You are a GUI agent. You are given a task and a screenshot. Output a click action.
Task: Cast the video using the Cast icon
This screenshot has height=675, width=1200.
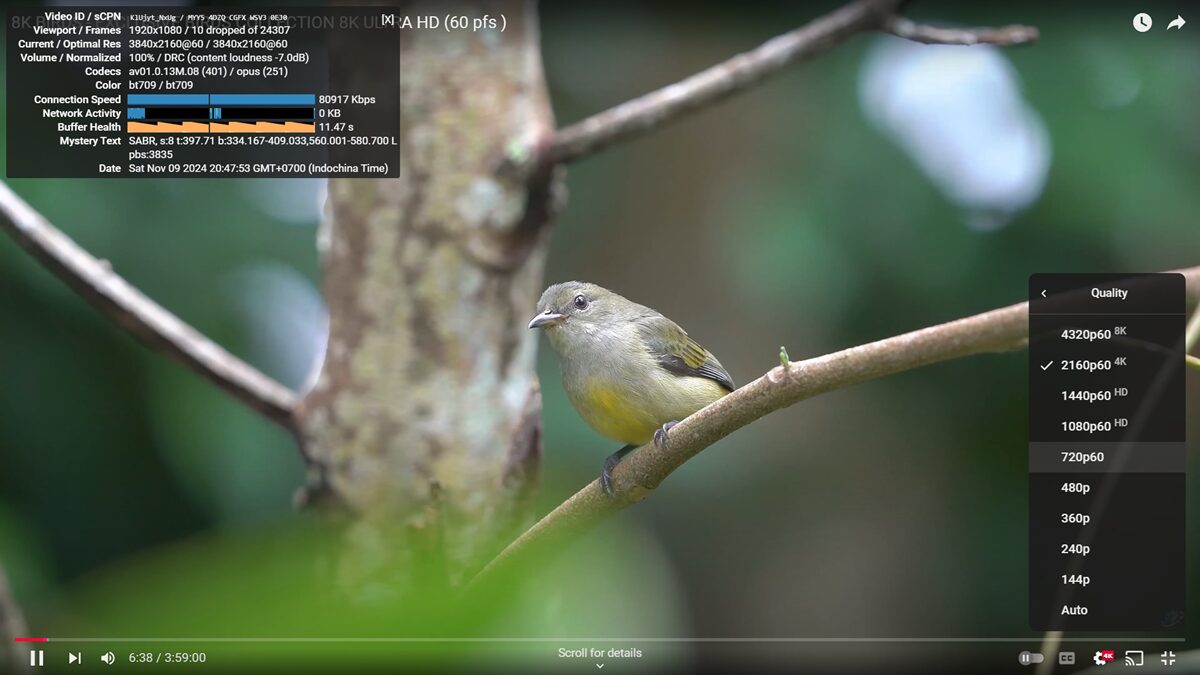[1134, 658]
